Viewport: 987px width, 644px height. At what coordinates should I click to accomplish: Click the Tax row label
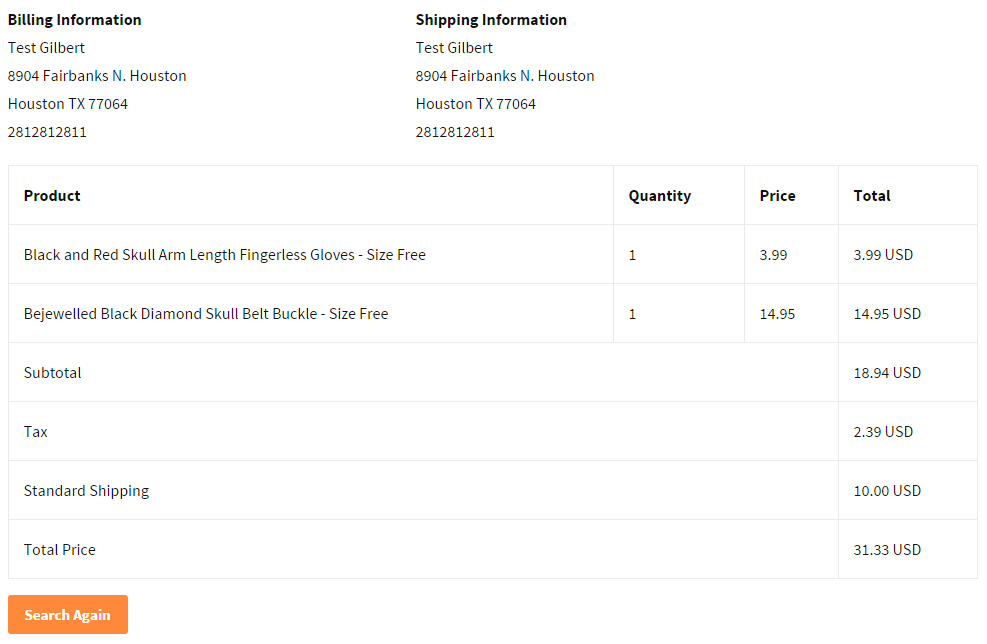click(36, 432)
